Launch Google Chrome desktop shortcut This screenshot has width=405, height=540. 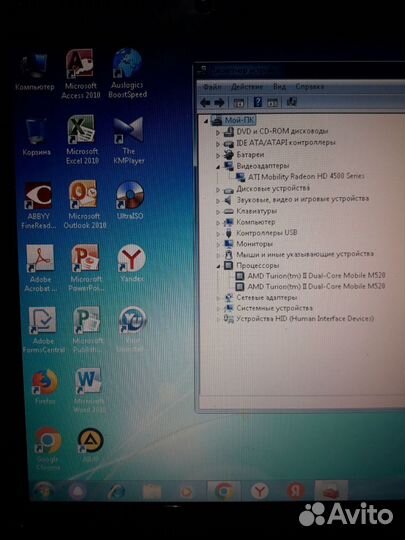click(48, 449)
